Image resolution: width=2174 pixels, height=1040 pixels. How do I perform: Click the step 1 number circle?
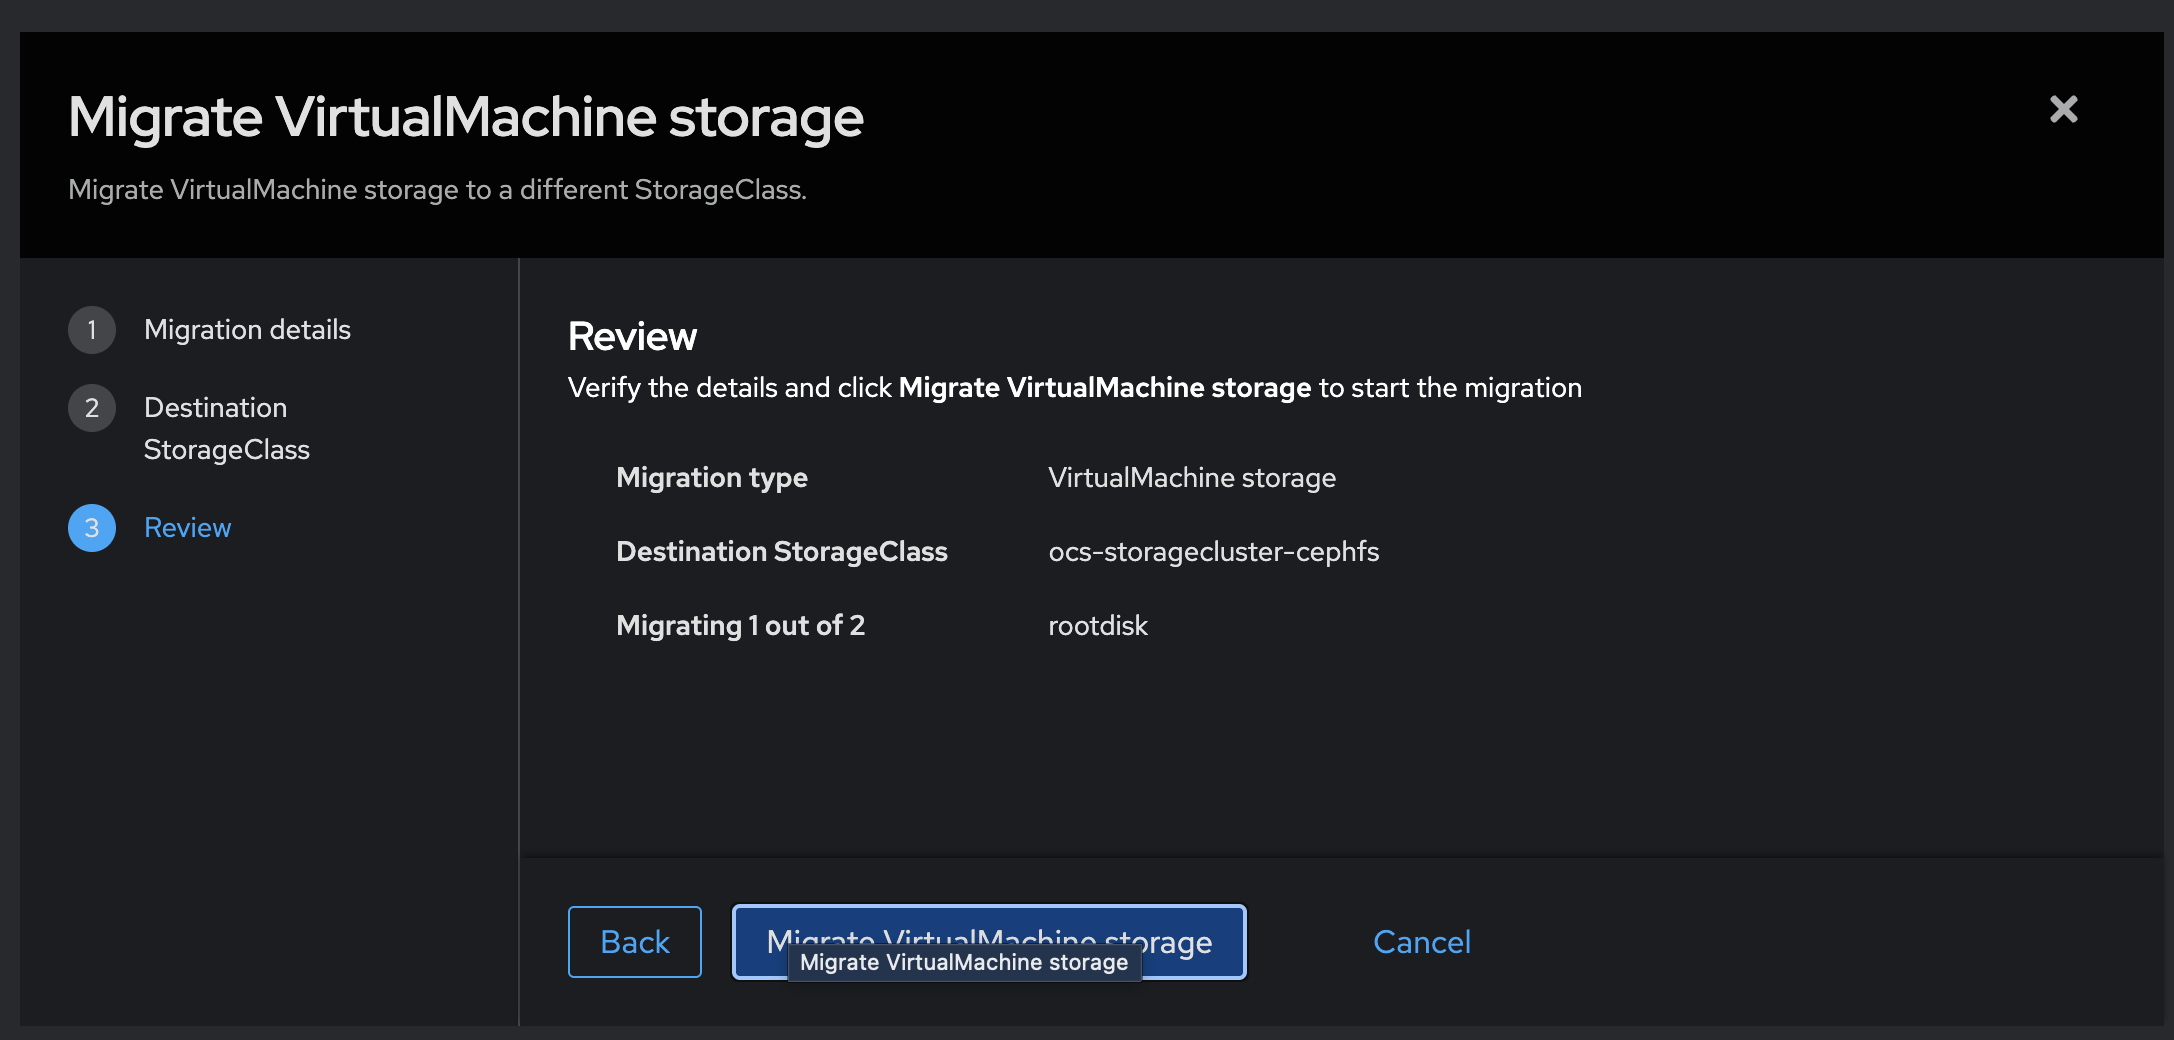tap(92, 330)
